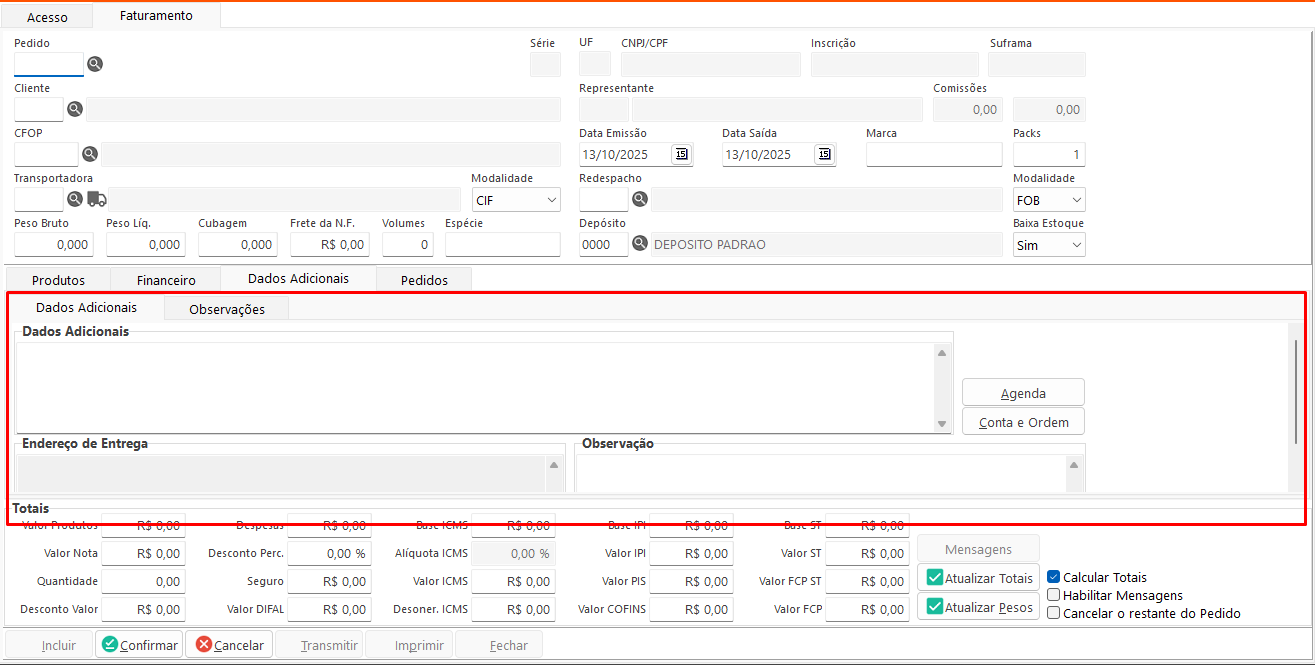
Task: Open calendar picker for Data Emissão
Action: click(x=681, y=154)
